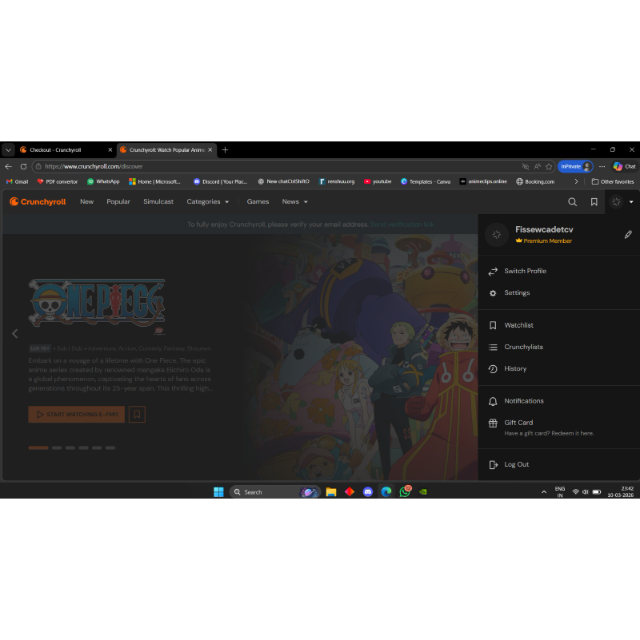Screen dimensions: 640x640
Task: Open WhatsApp from the Windows taskbar
Action: pos(405,492)
